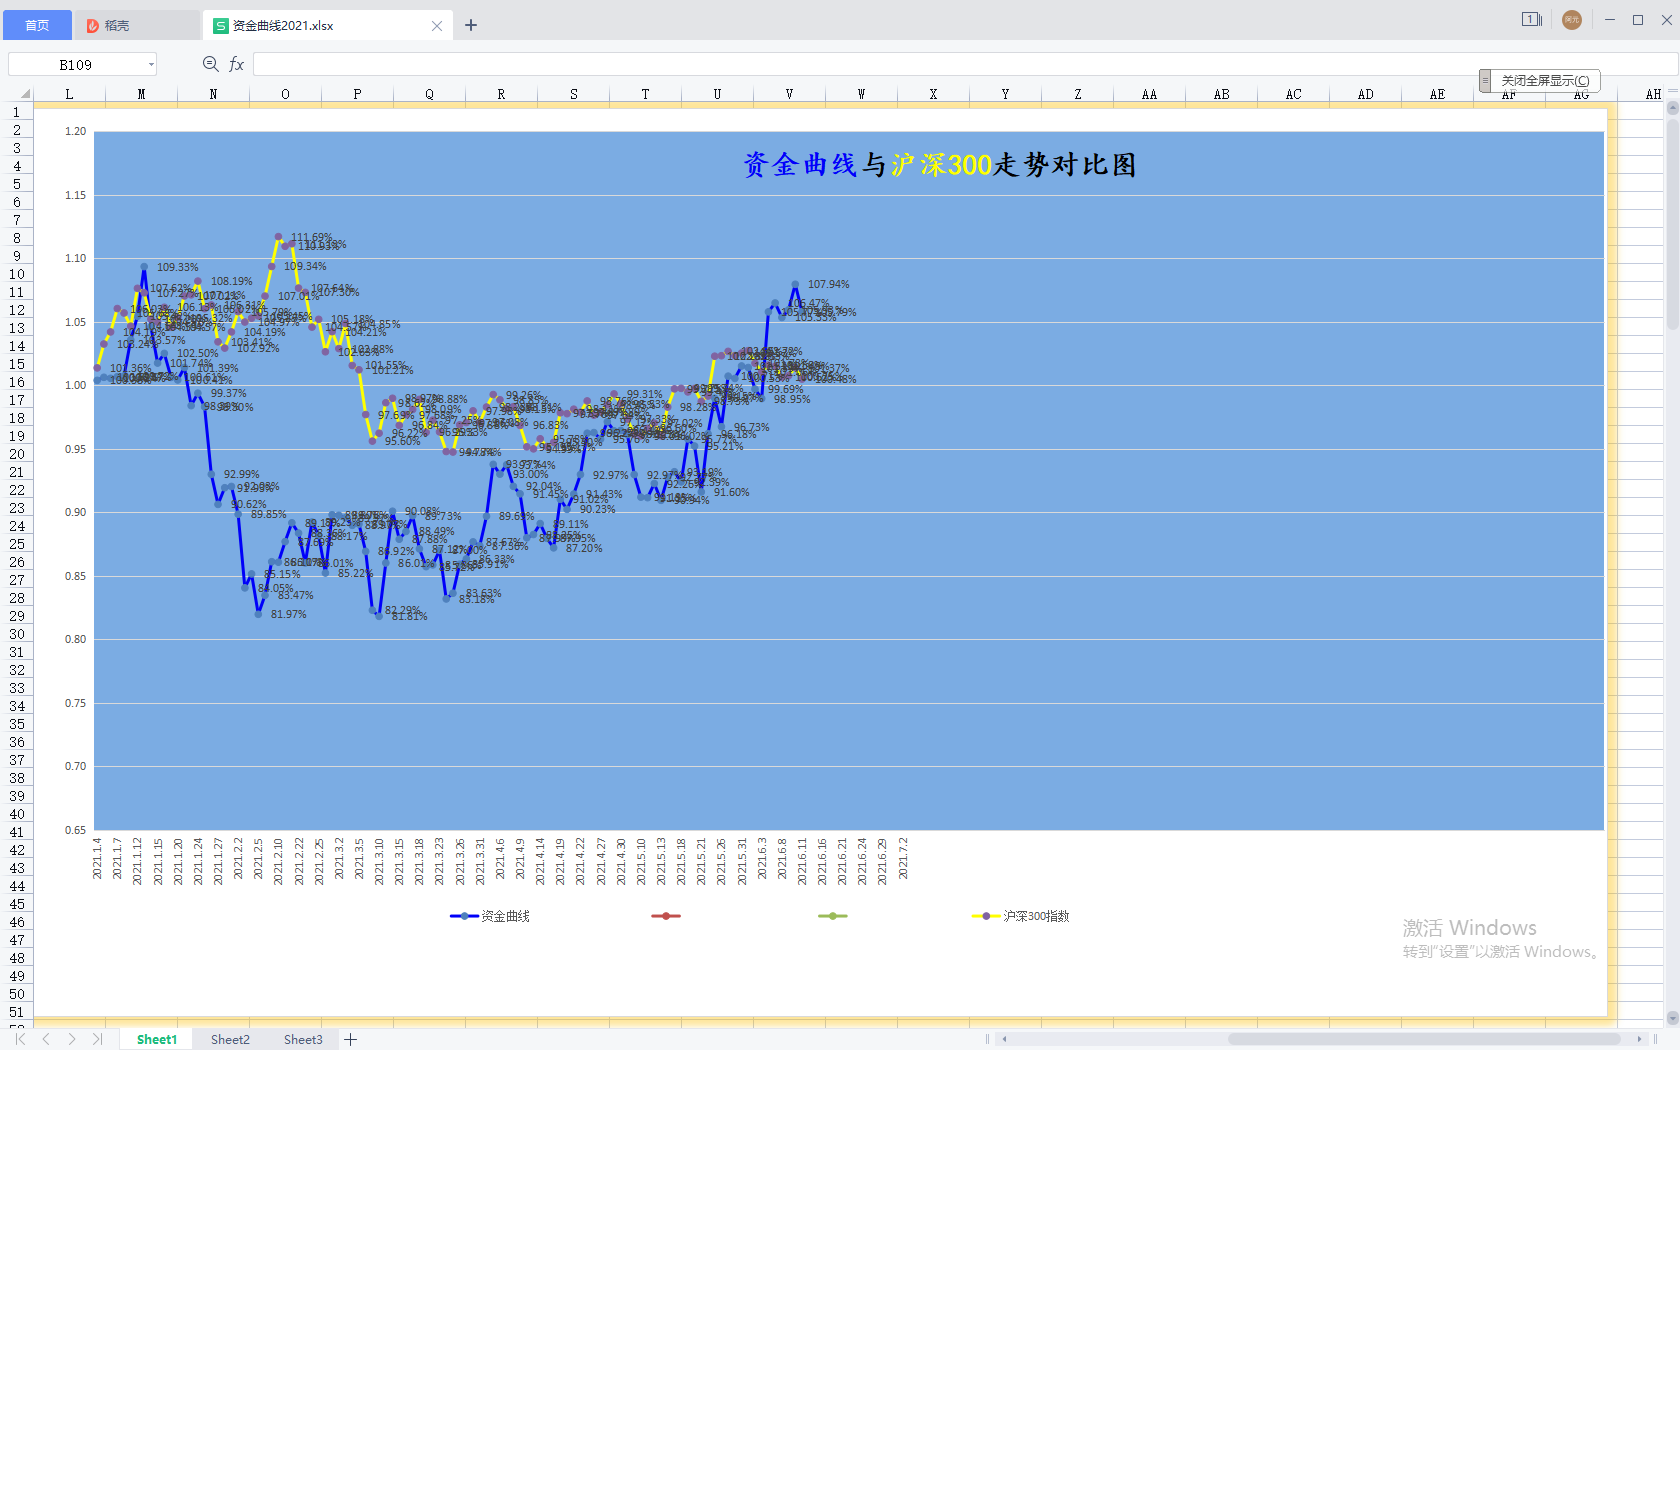1680x1496 pixels.
Task: Click the 关闭全屏显示 button
Action: pos(1544,81)
